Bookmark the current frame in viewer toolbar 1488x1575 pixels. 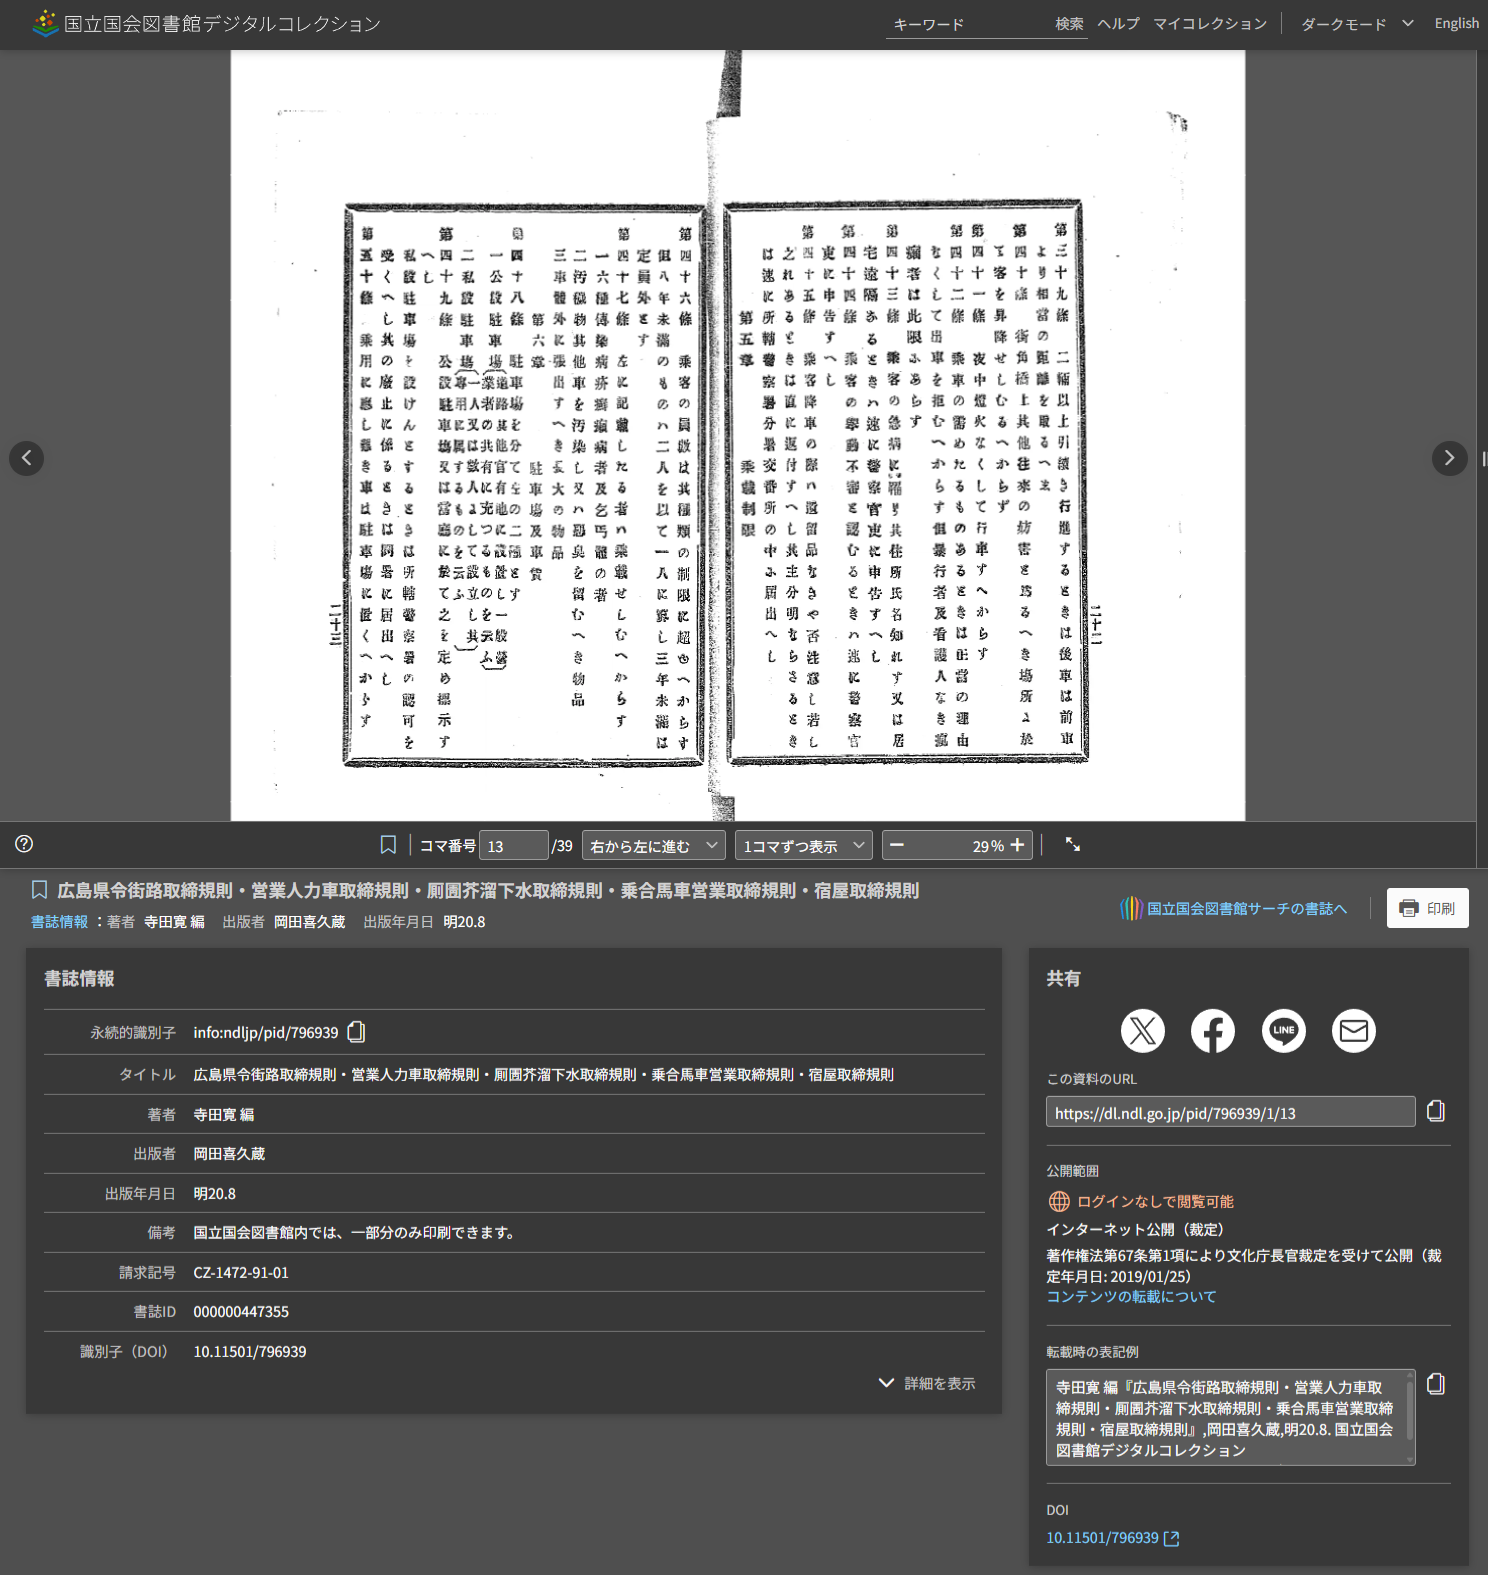(388, 845)
